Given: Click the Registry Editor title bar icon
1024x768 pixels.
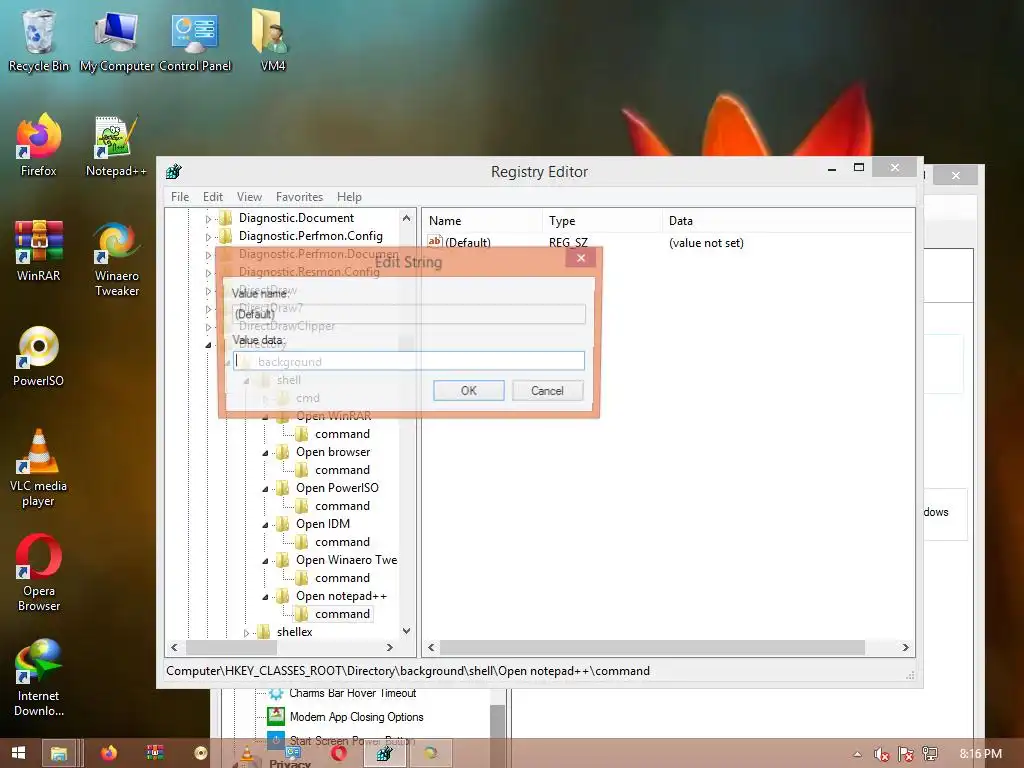Looking at the screenshot, I should (x=174, y=172).
